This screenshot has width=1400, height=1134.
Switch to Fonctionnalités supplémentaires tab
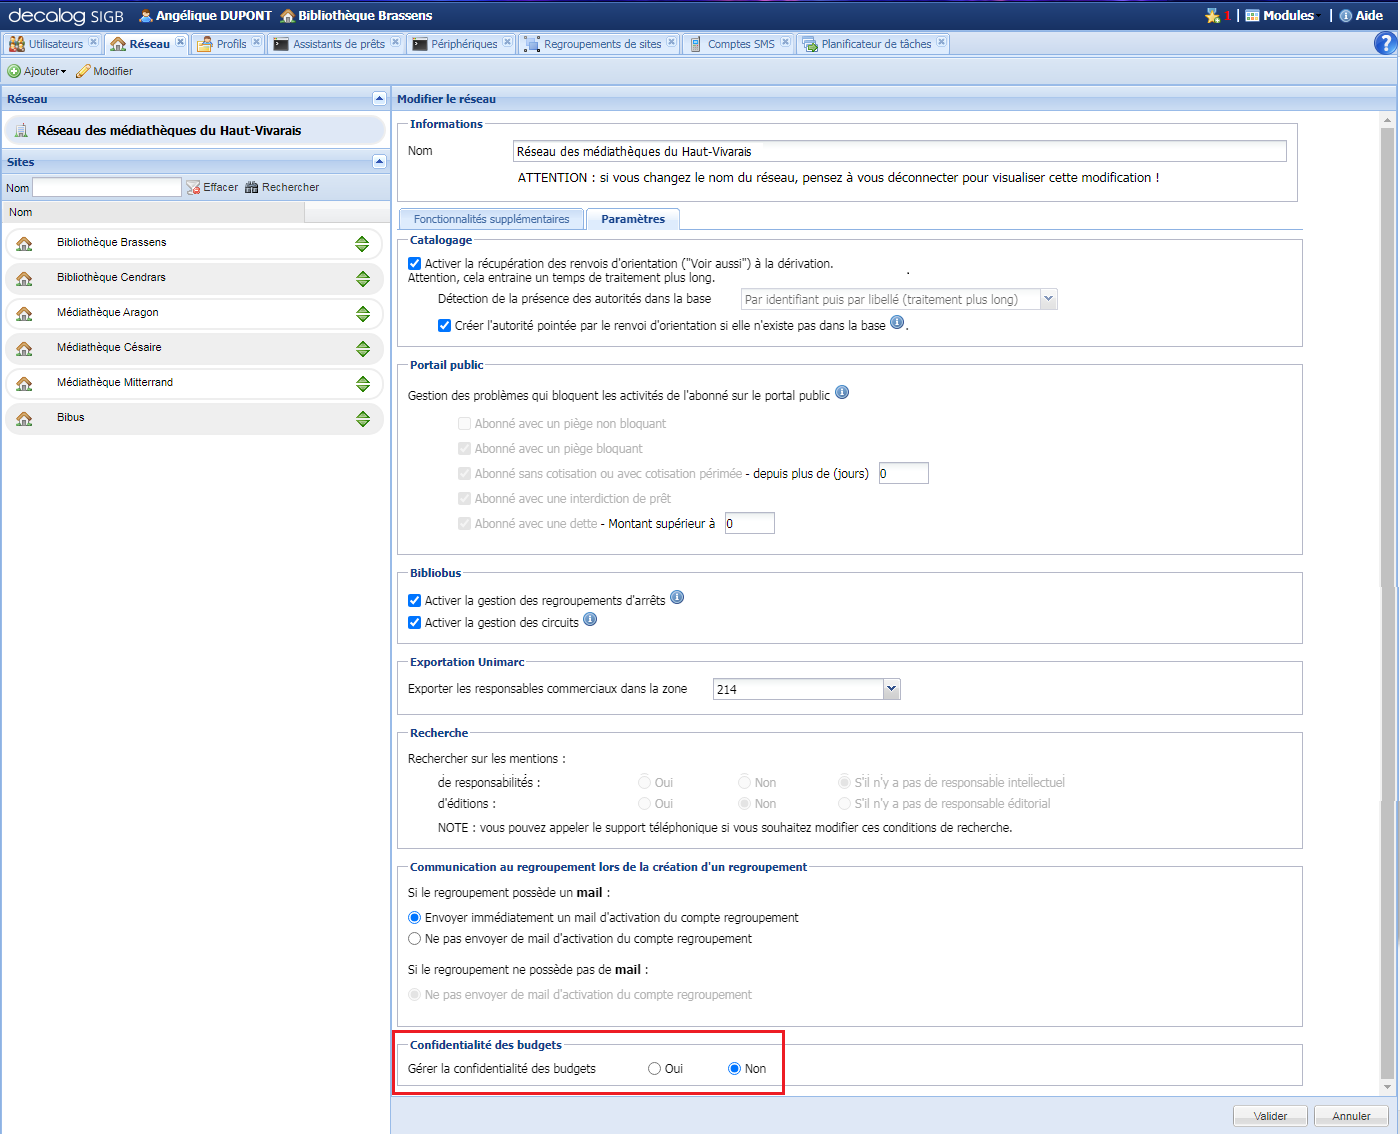491,219
